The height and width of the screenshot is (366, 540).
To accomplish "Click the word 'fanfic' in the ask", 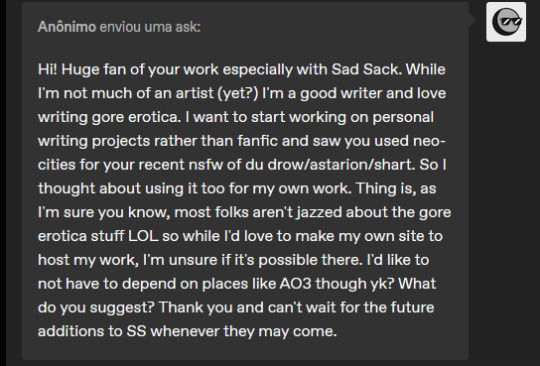I will coord(257,141).
